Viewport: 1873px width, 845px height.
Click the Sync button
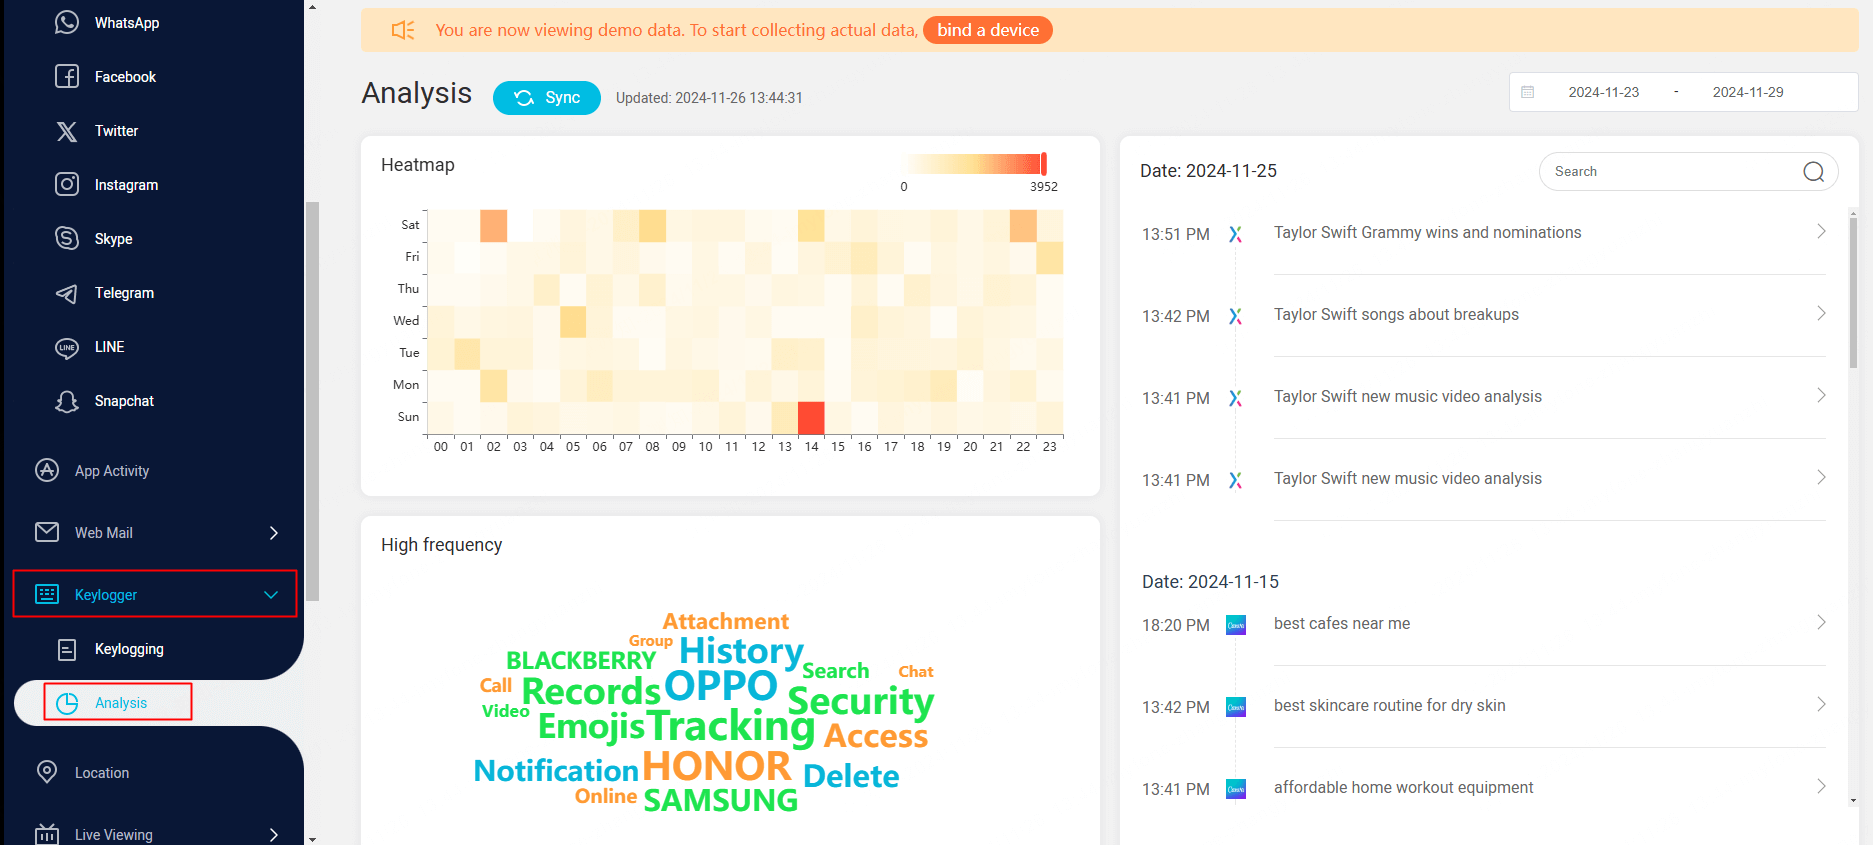tap(547, 98)
